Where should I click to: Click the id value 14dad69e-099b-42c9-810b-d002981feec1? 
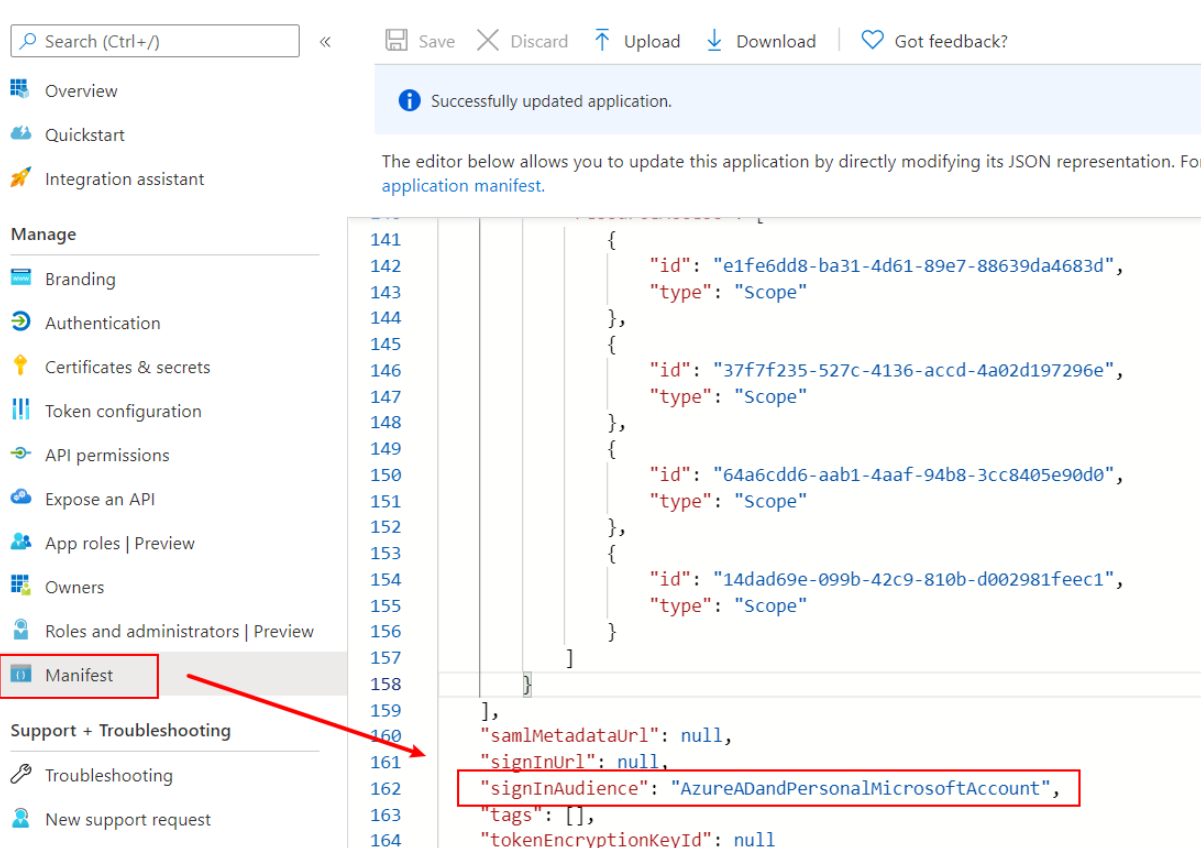913,579
